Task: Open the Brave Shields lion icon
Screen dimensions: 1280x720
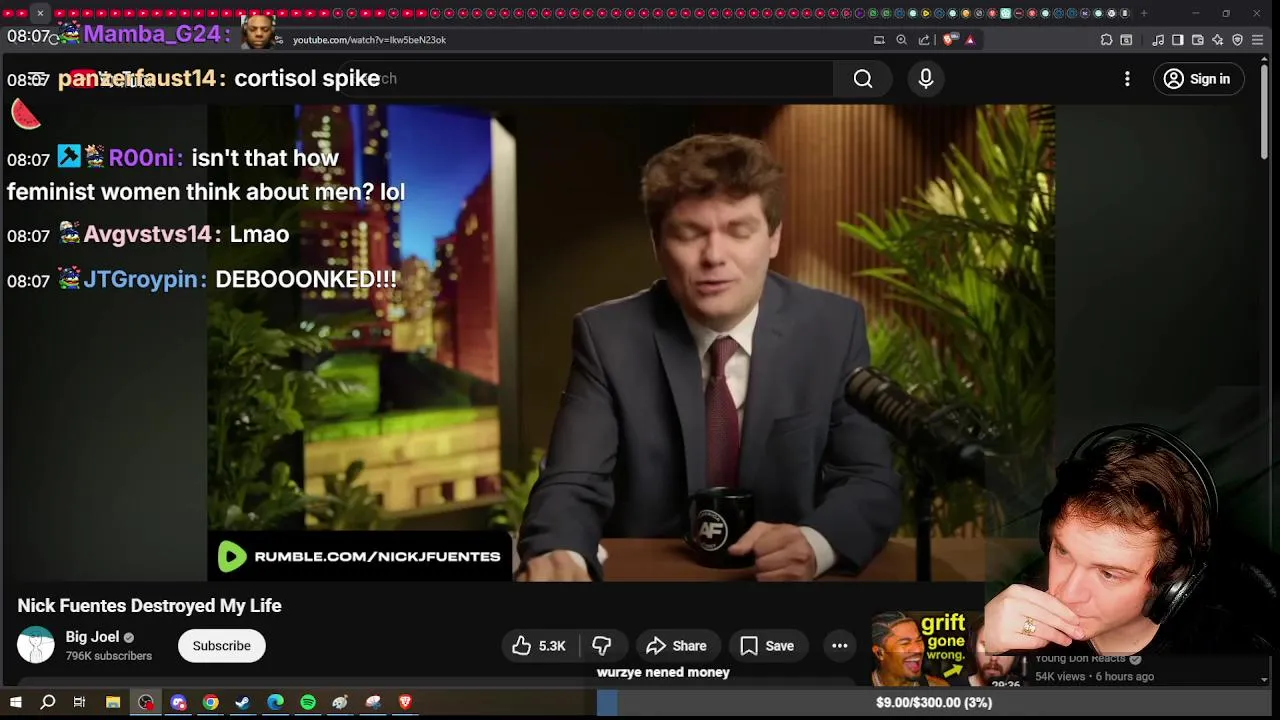Action: coord(949,40)
